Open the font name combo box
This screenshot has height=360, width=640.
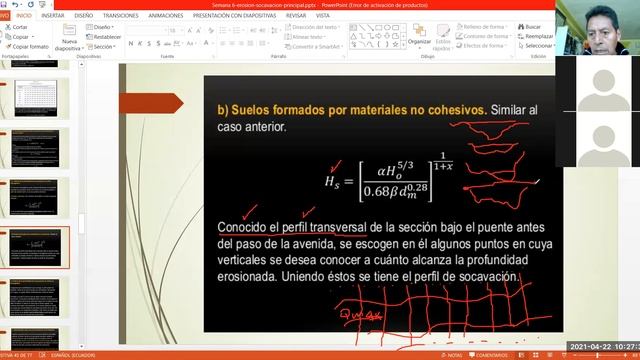tap(147, 31)
